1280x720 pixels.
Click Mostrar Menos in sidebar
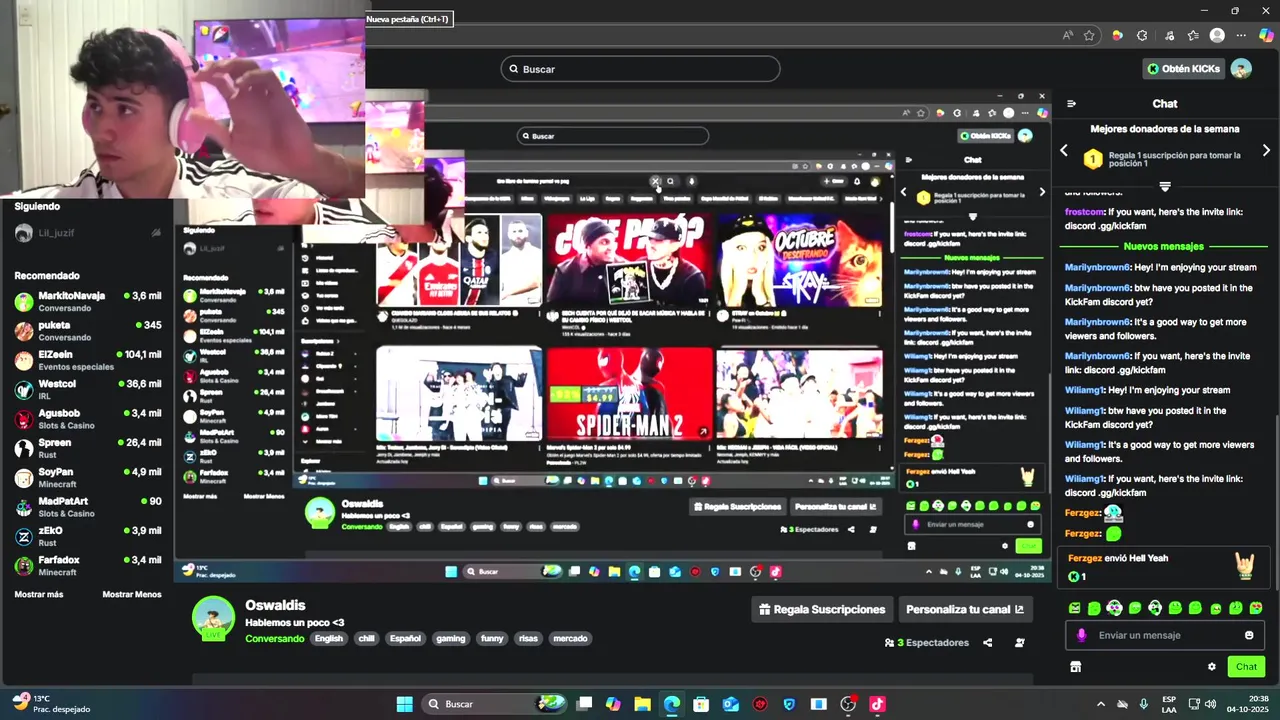pos(132,594)
